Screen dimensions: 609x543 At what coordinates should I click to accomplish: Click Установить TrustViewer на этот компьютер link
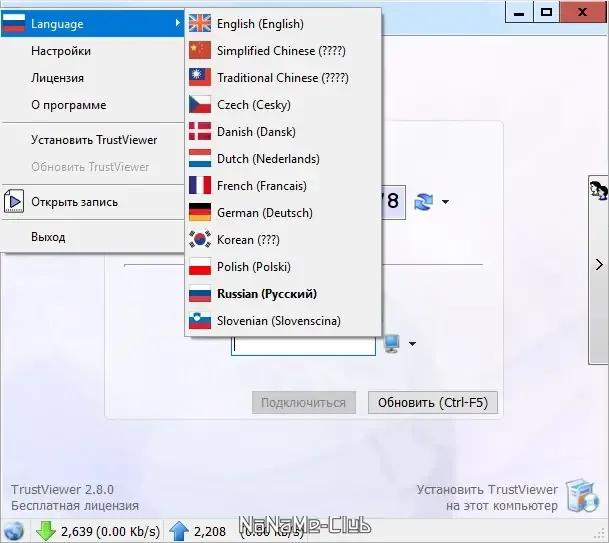coord(487,498)
